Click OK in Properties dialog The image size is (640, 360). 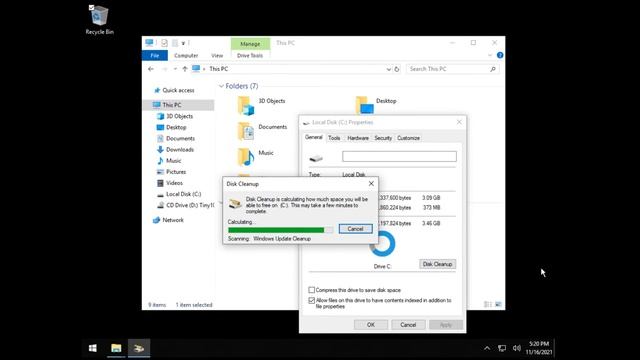coord(371,325)
